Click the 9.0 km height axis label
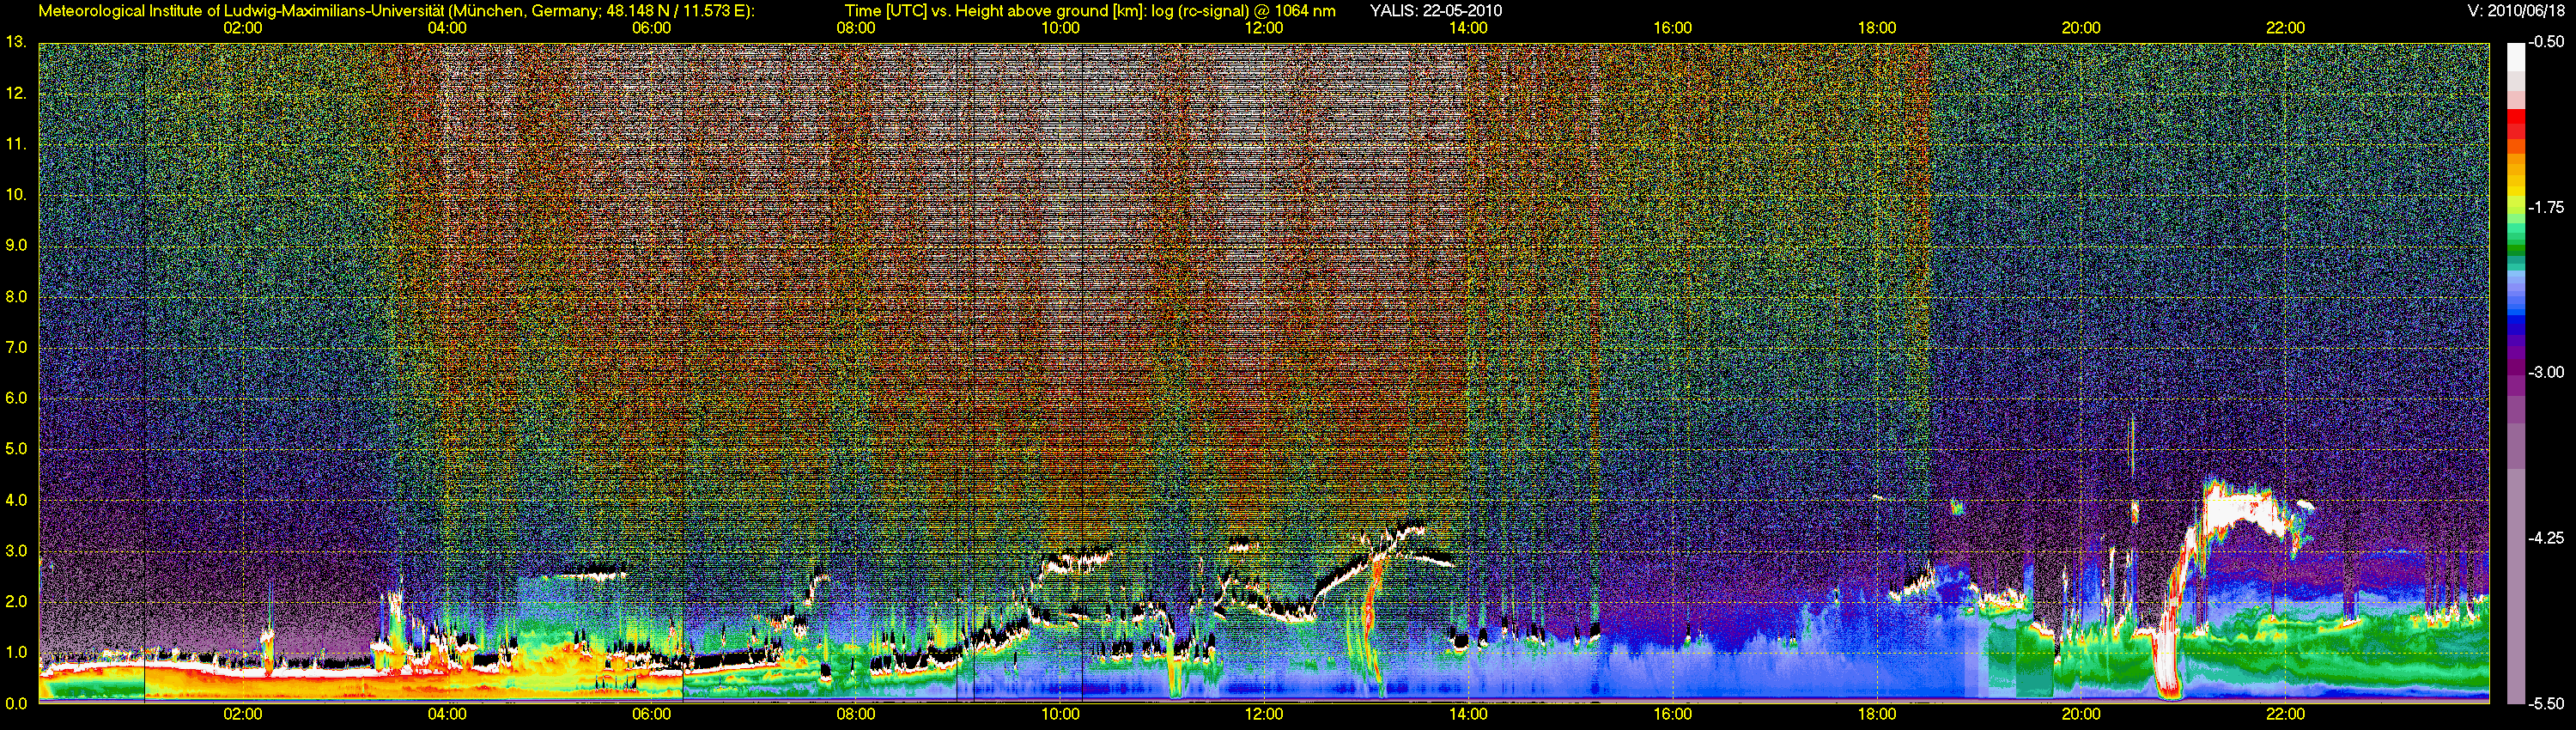 16,245
